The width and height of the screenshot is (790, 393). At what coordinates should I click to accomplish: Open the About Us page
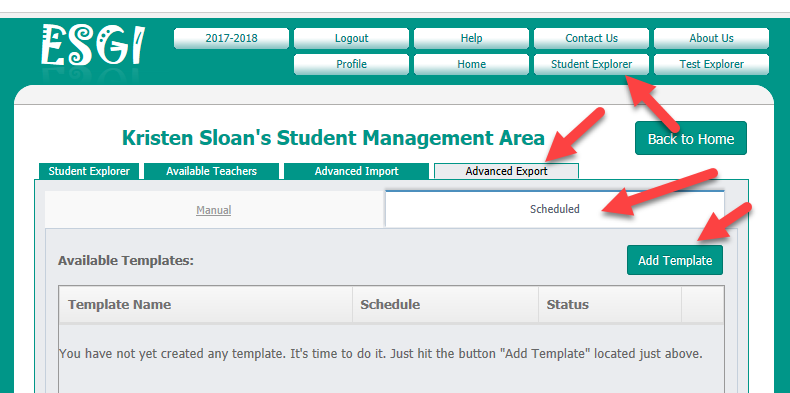coord(711,38)
